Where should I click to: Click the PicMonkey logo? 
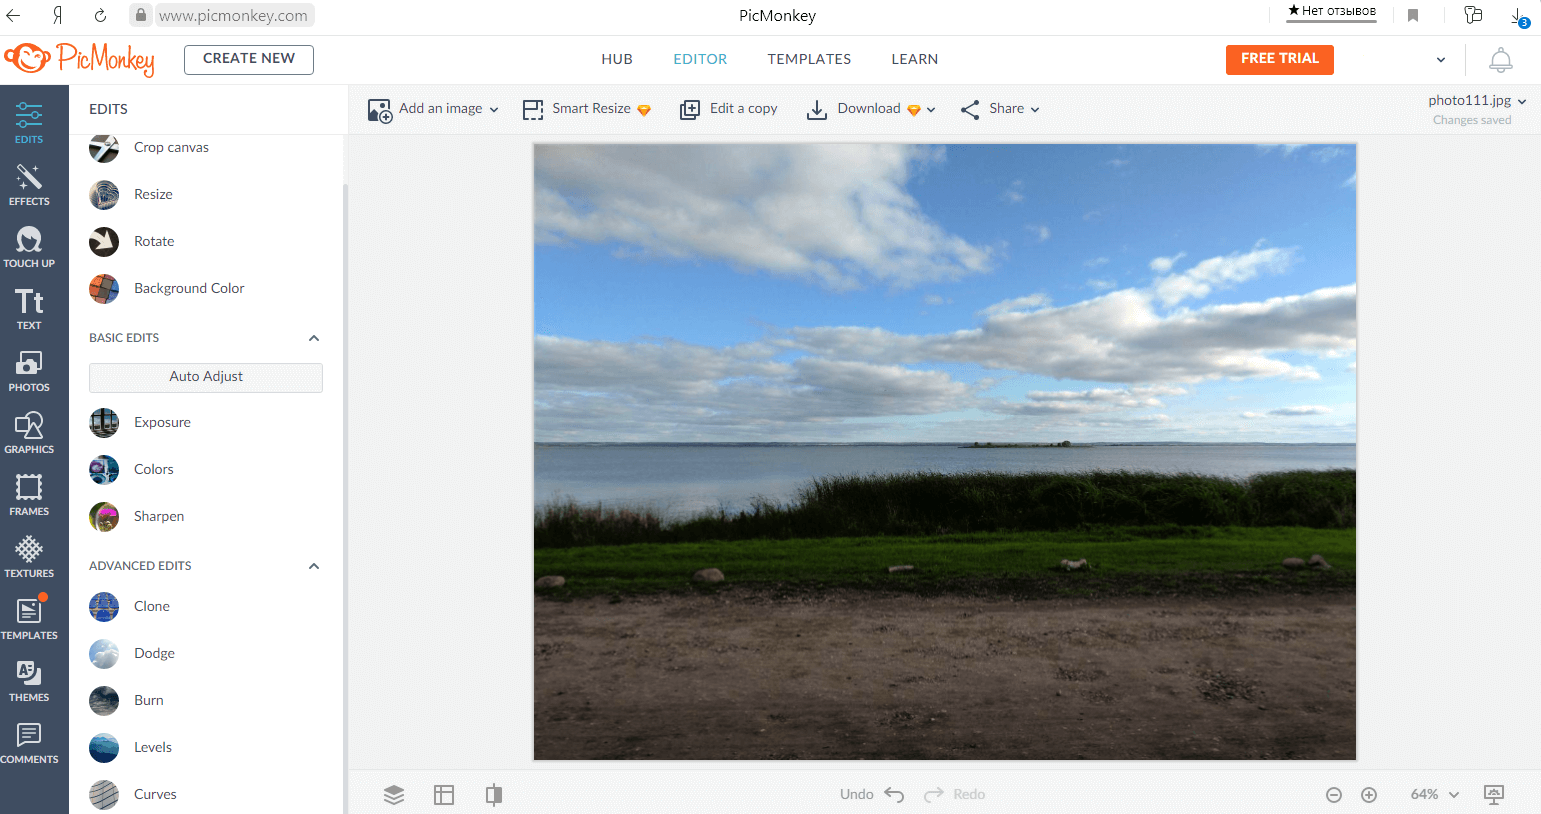(79, 59)
